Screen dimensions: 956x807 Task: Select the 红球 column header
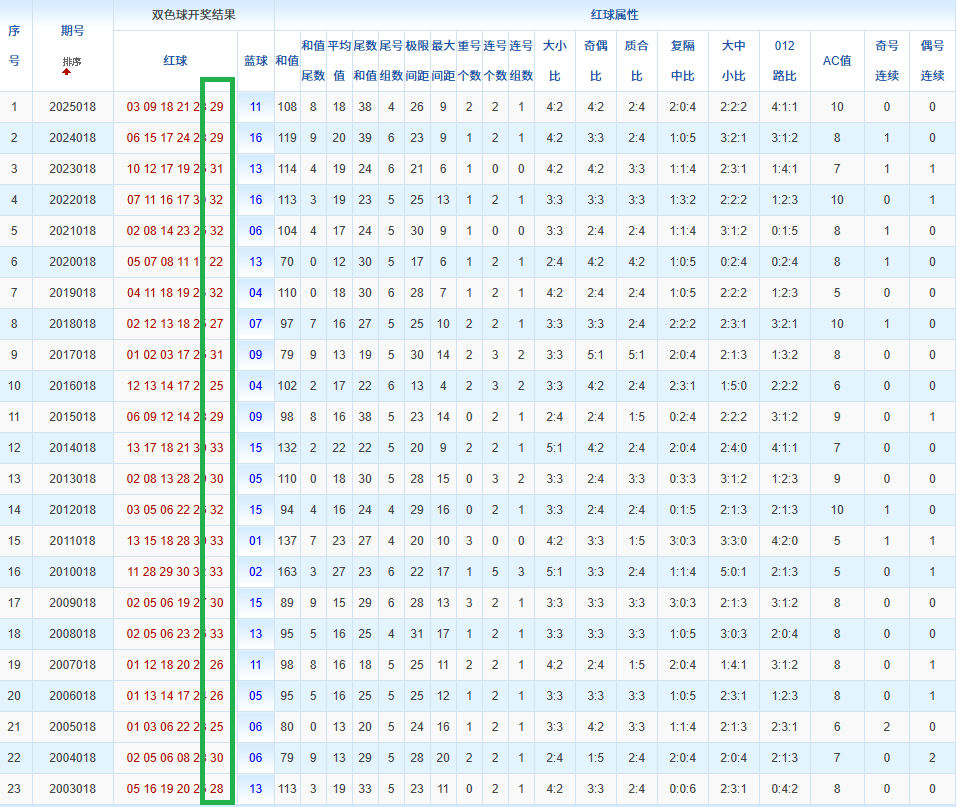pos(175,61)
